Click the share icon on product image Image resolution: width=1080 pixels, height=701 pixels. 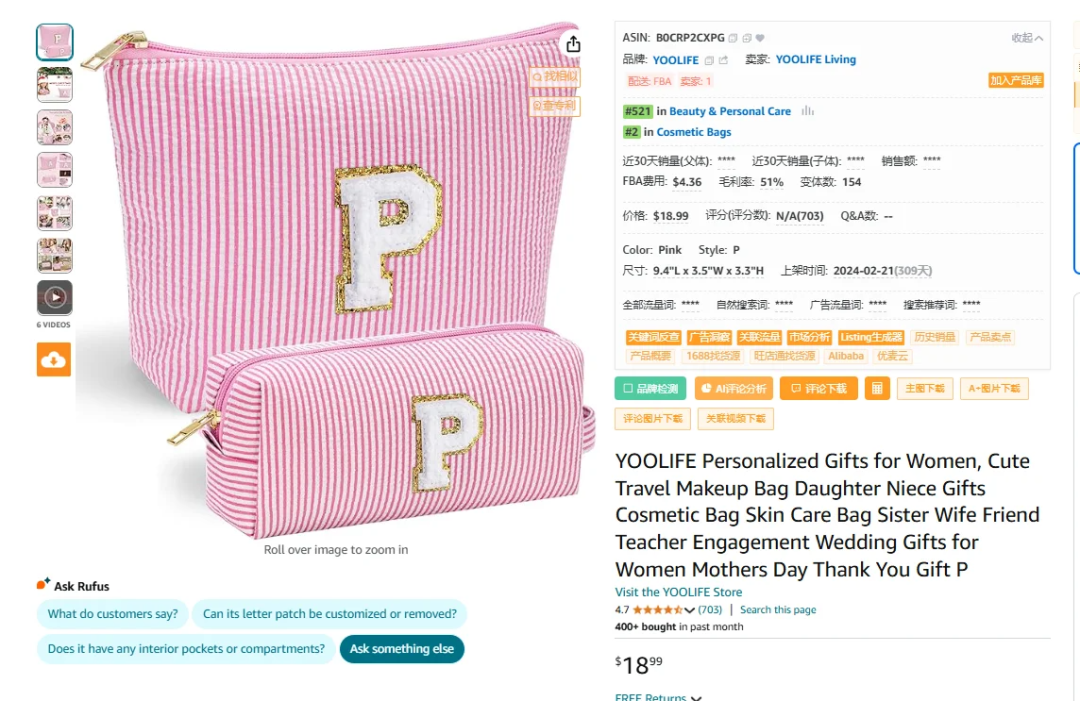click(573, 44)
